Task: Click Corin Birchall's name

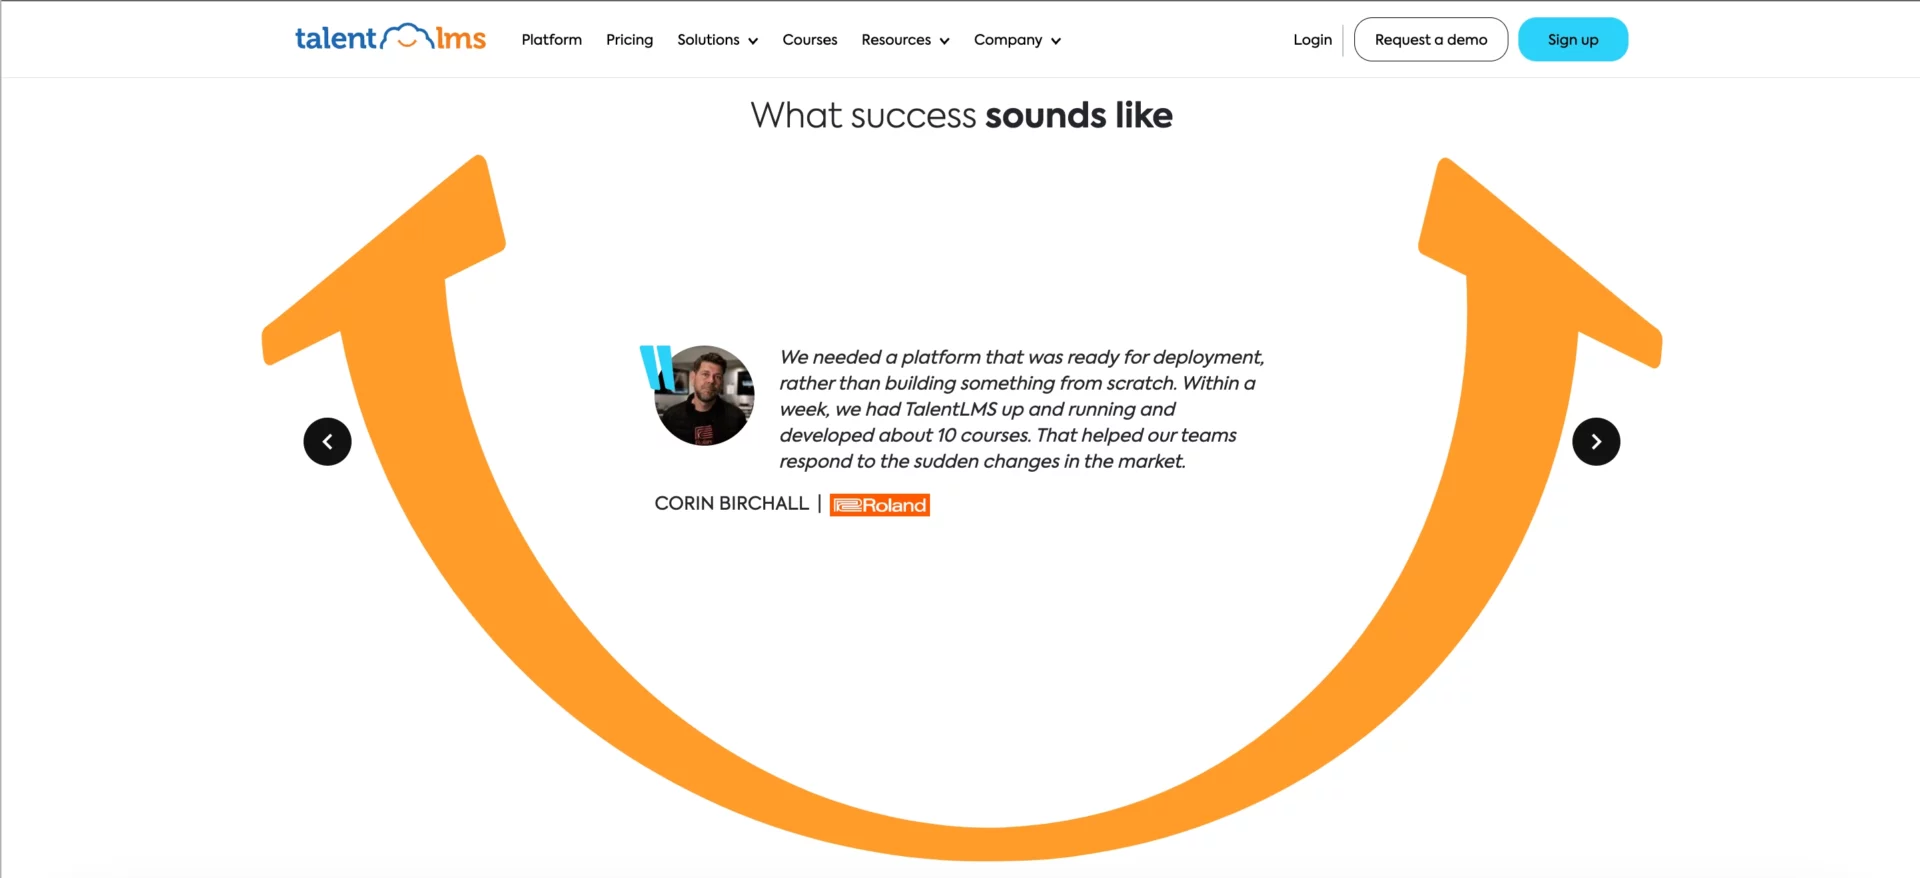Action: coord(731,503)
